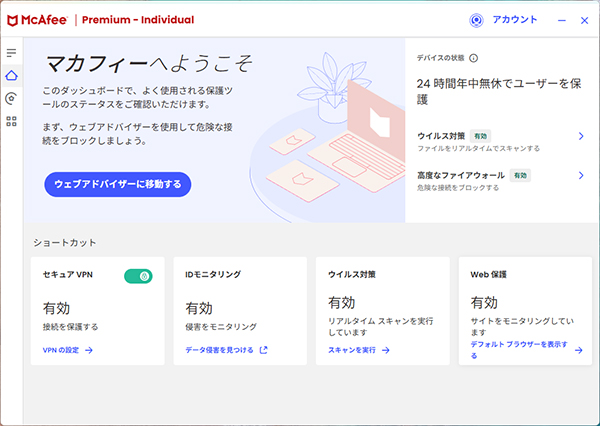Select the Web 保護 shortcut card
Screen dimensions: 600x426
525,311
